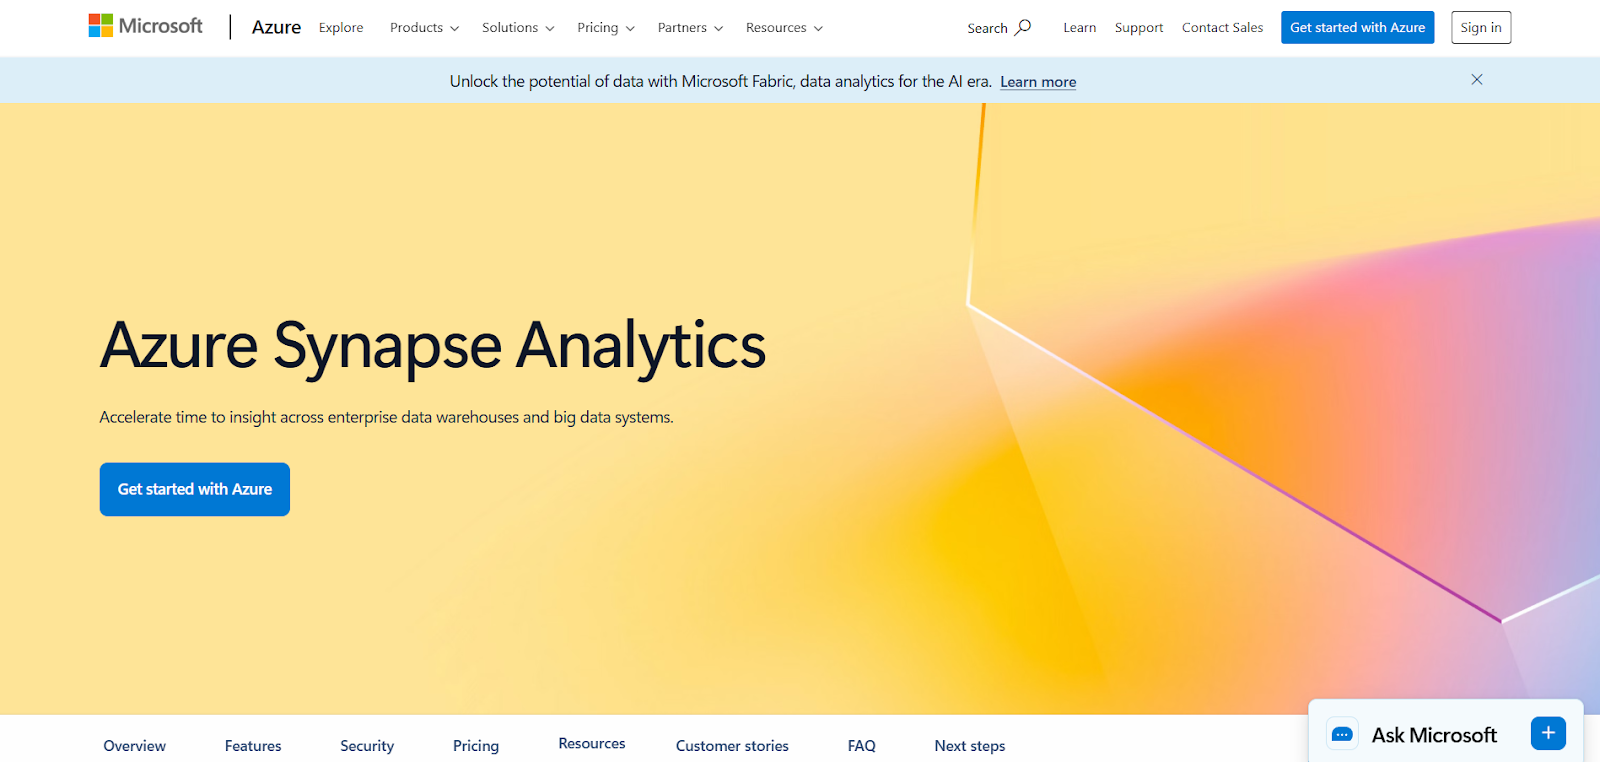The height and width of the screenshot is (762, 1600).
Task: Dismiss the Microsoft Fabric banner
Action: point(1476,80)
